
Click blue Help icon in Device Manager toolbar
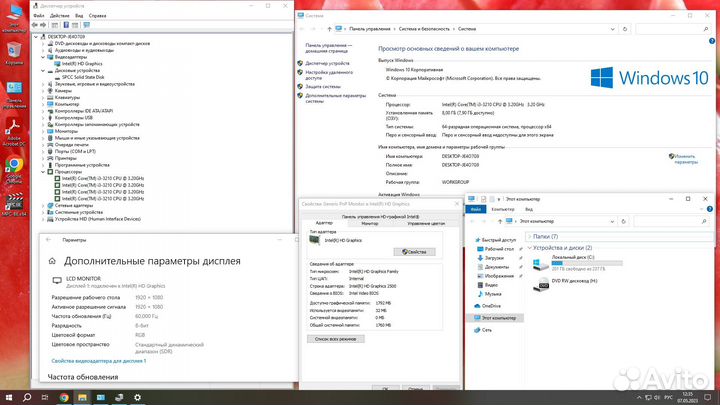[x=66, y=25]
